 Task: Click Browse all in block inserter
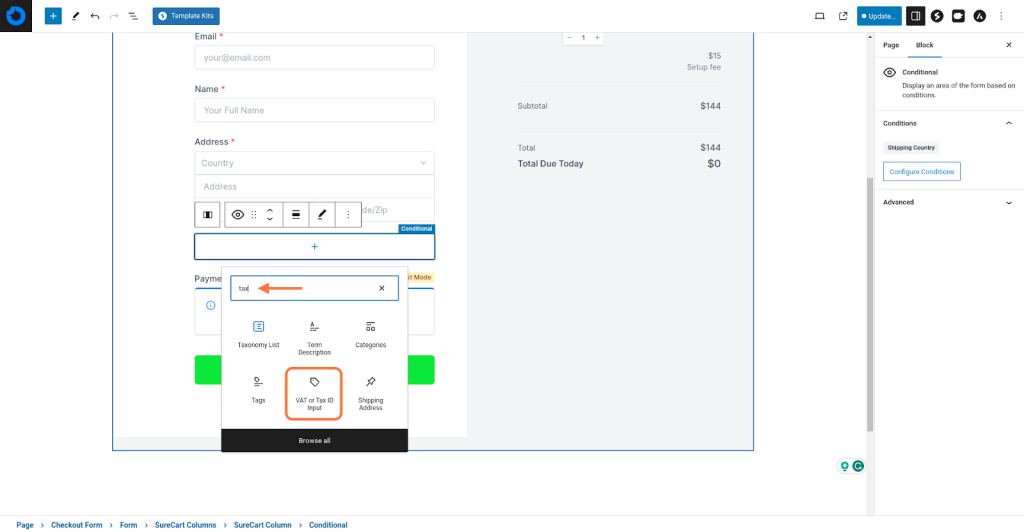[x=314, y=440]
